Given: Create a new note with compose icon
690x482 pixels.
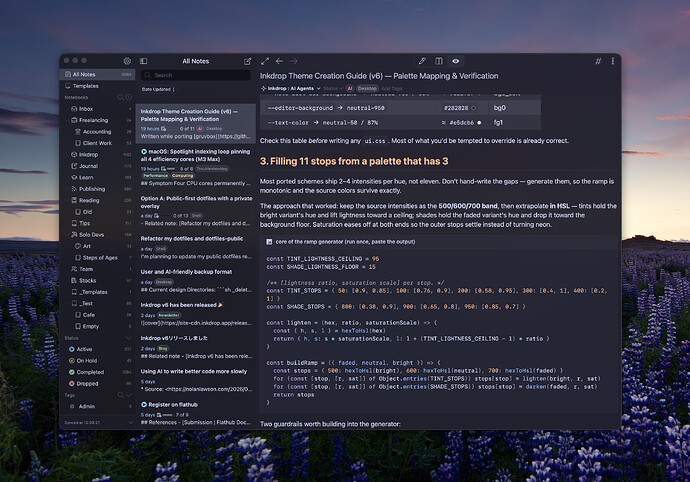Looking at the screenshot, I should pos(248,61).
